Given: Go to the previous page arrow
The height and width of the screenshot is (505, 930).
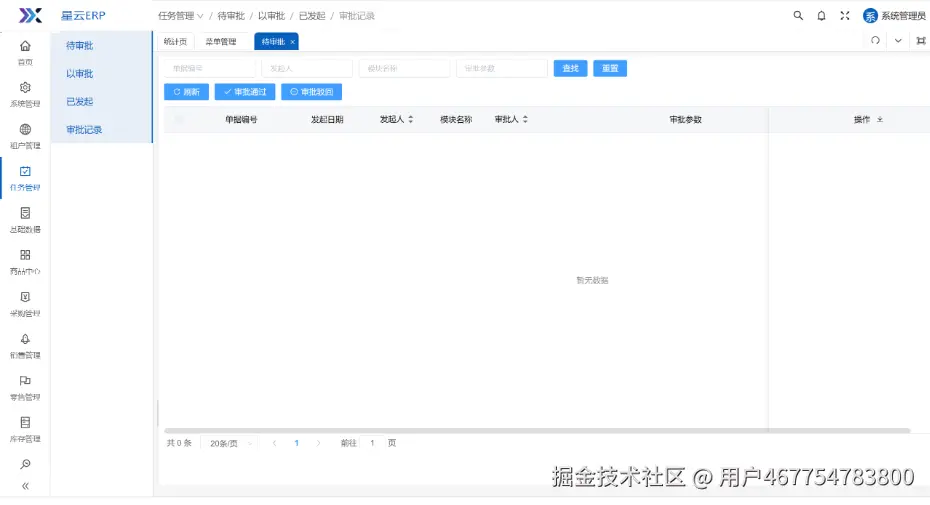Looking at the screenshot, I should (274, 443).
